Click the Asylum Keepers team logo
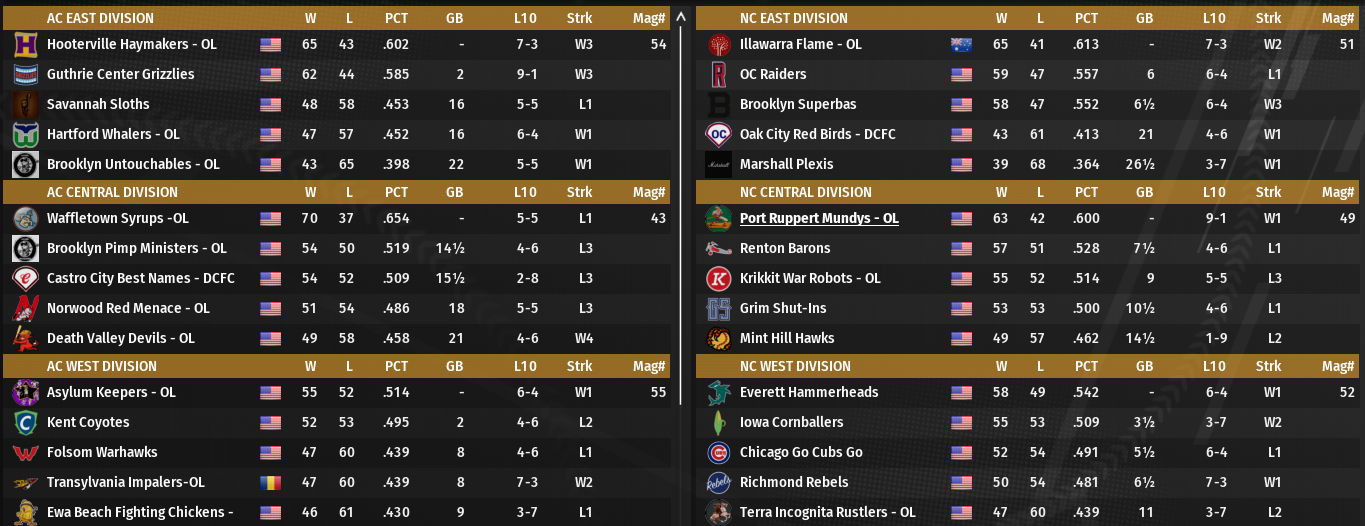This screenshot has height=526, width=1365. pos(25,393)
